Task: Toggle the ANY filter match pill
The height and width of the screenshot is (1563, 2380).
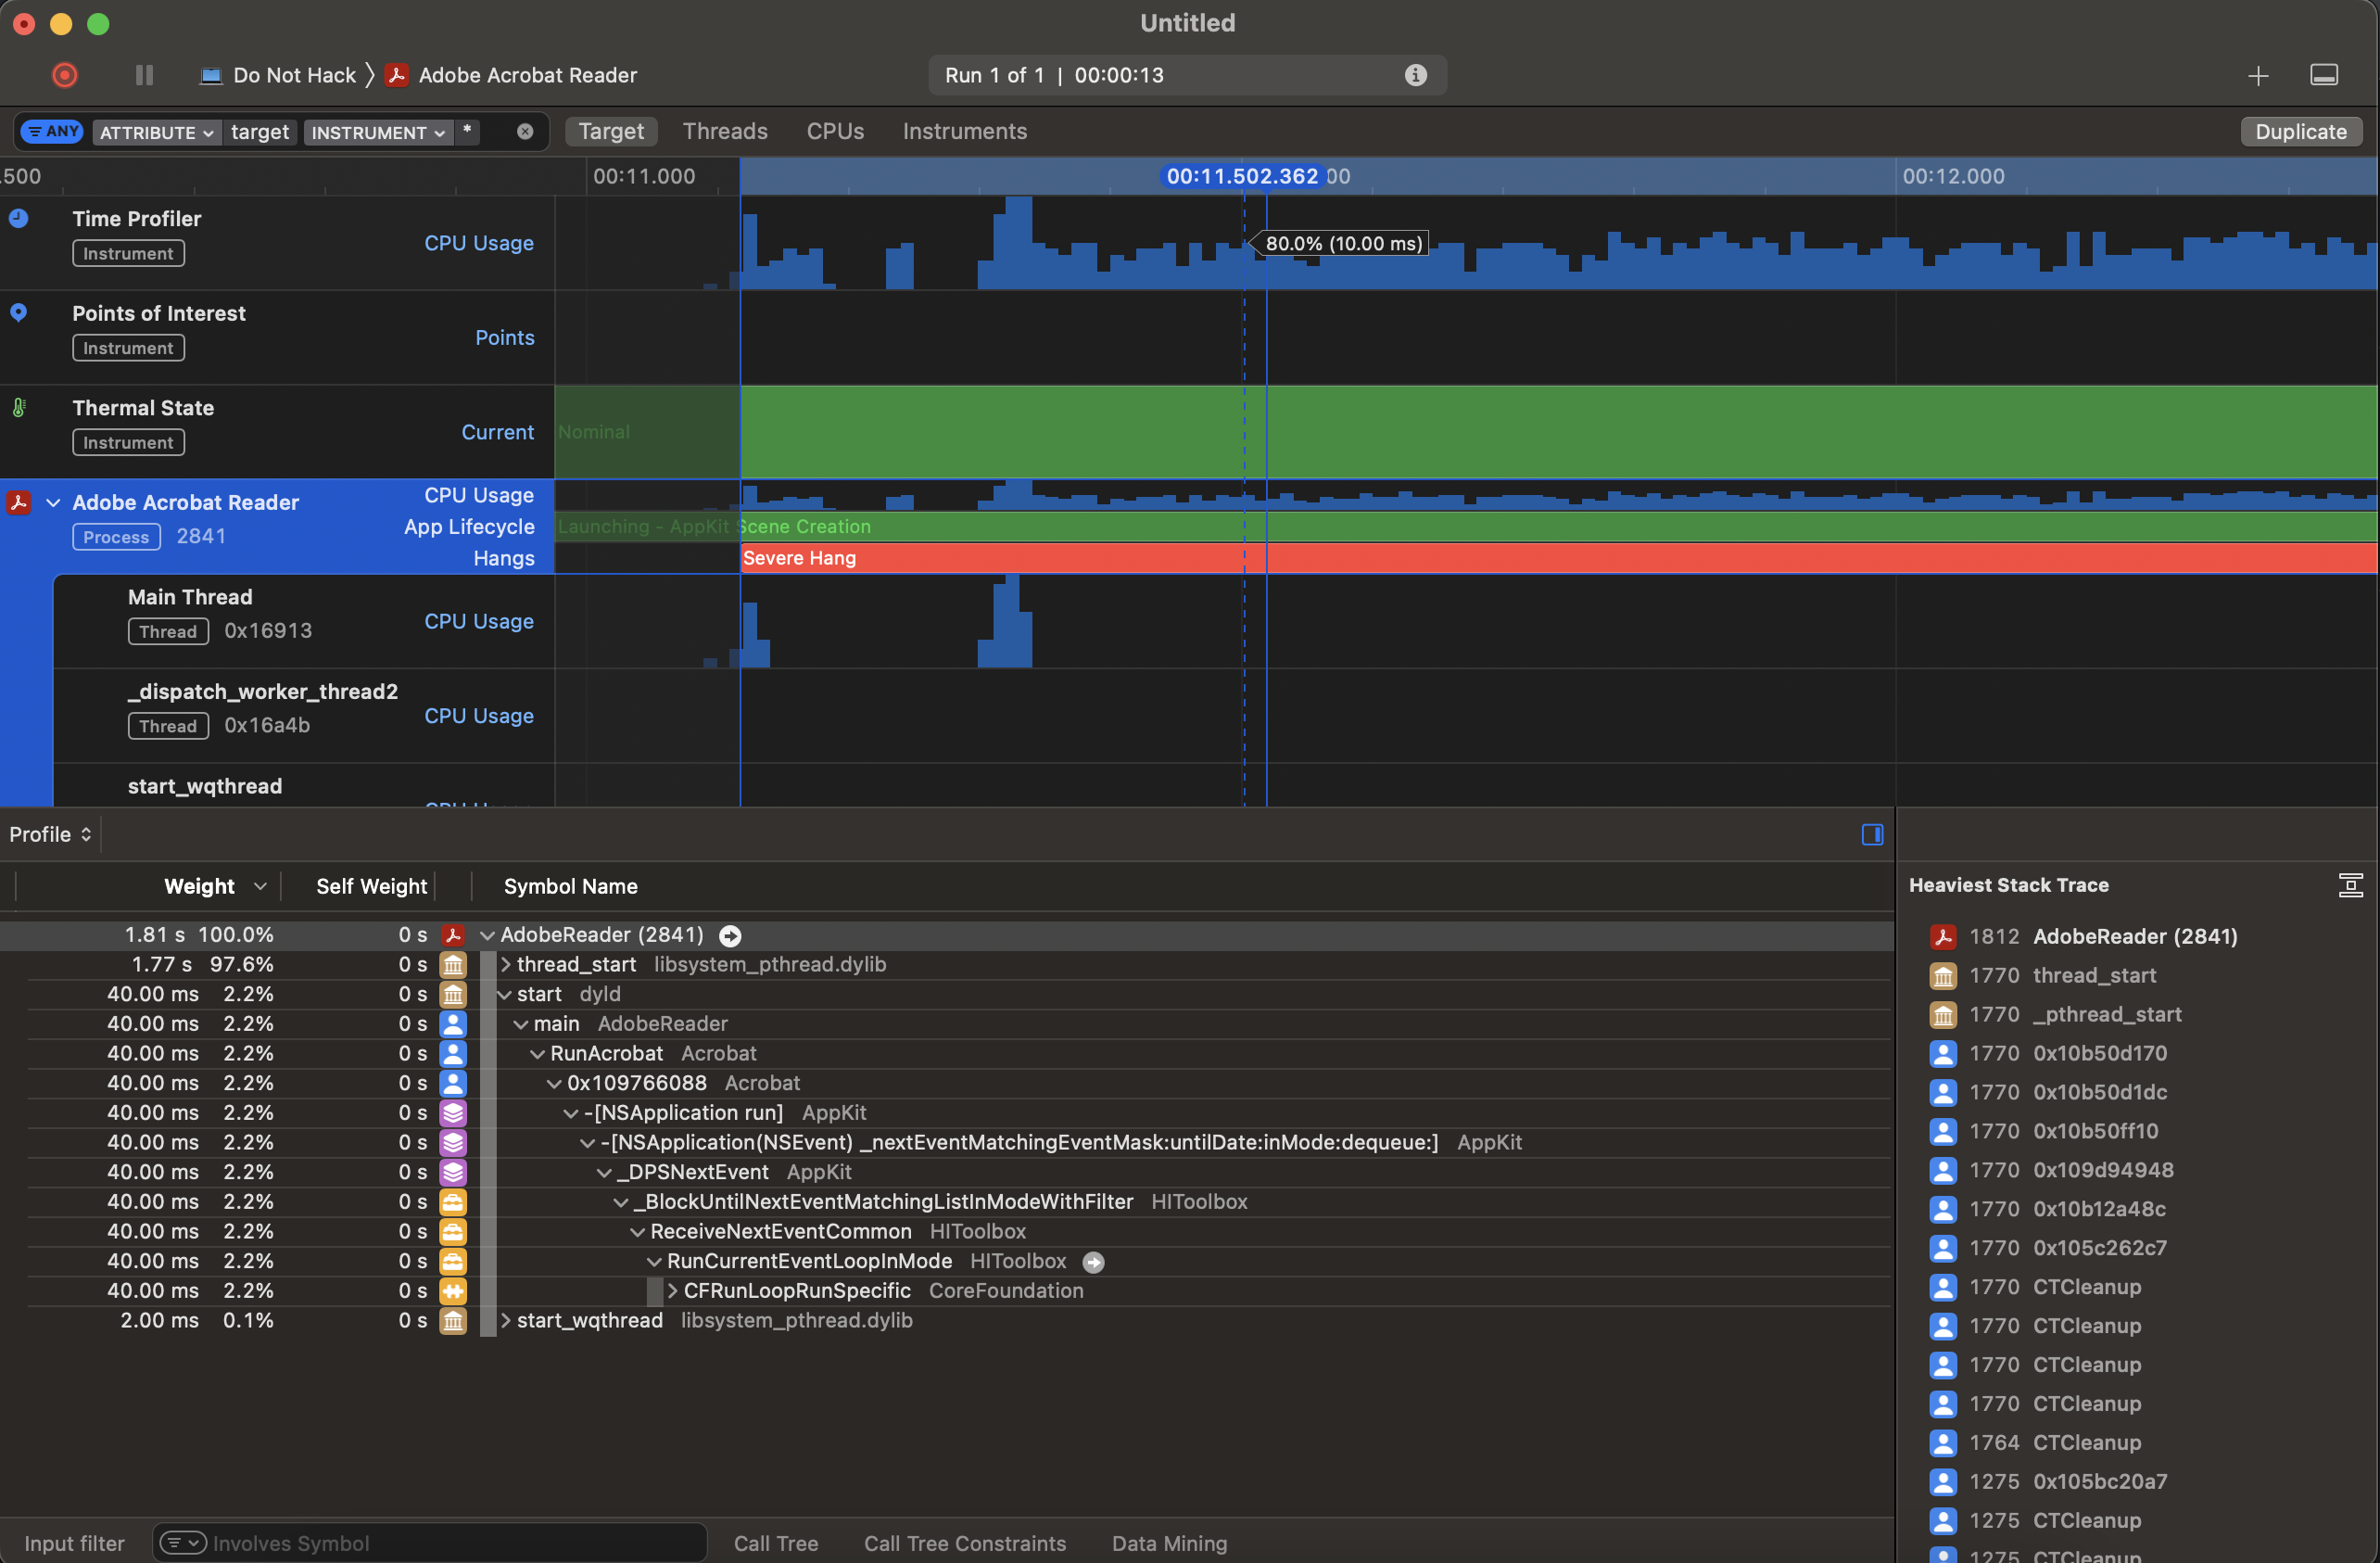Action: [x=52, y=132]
